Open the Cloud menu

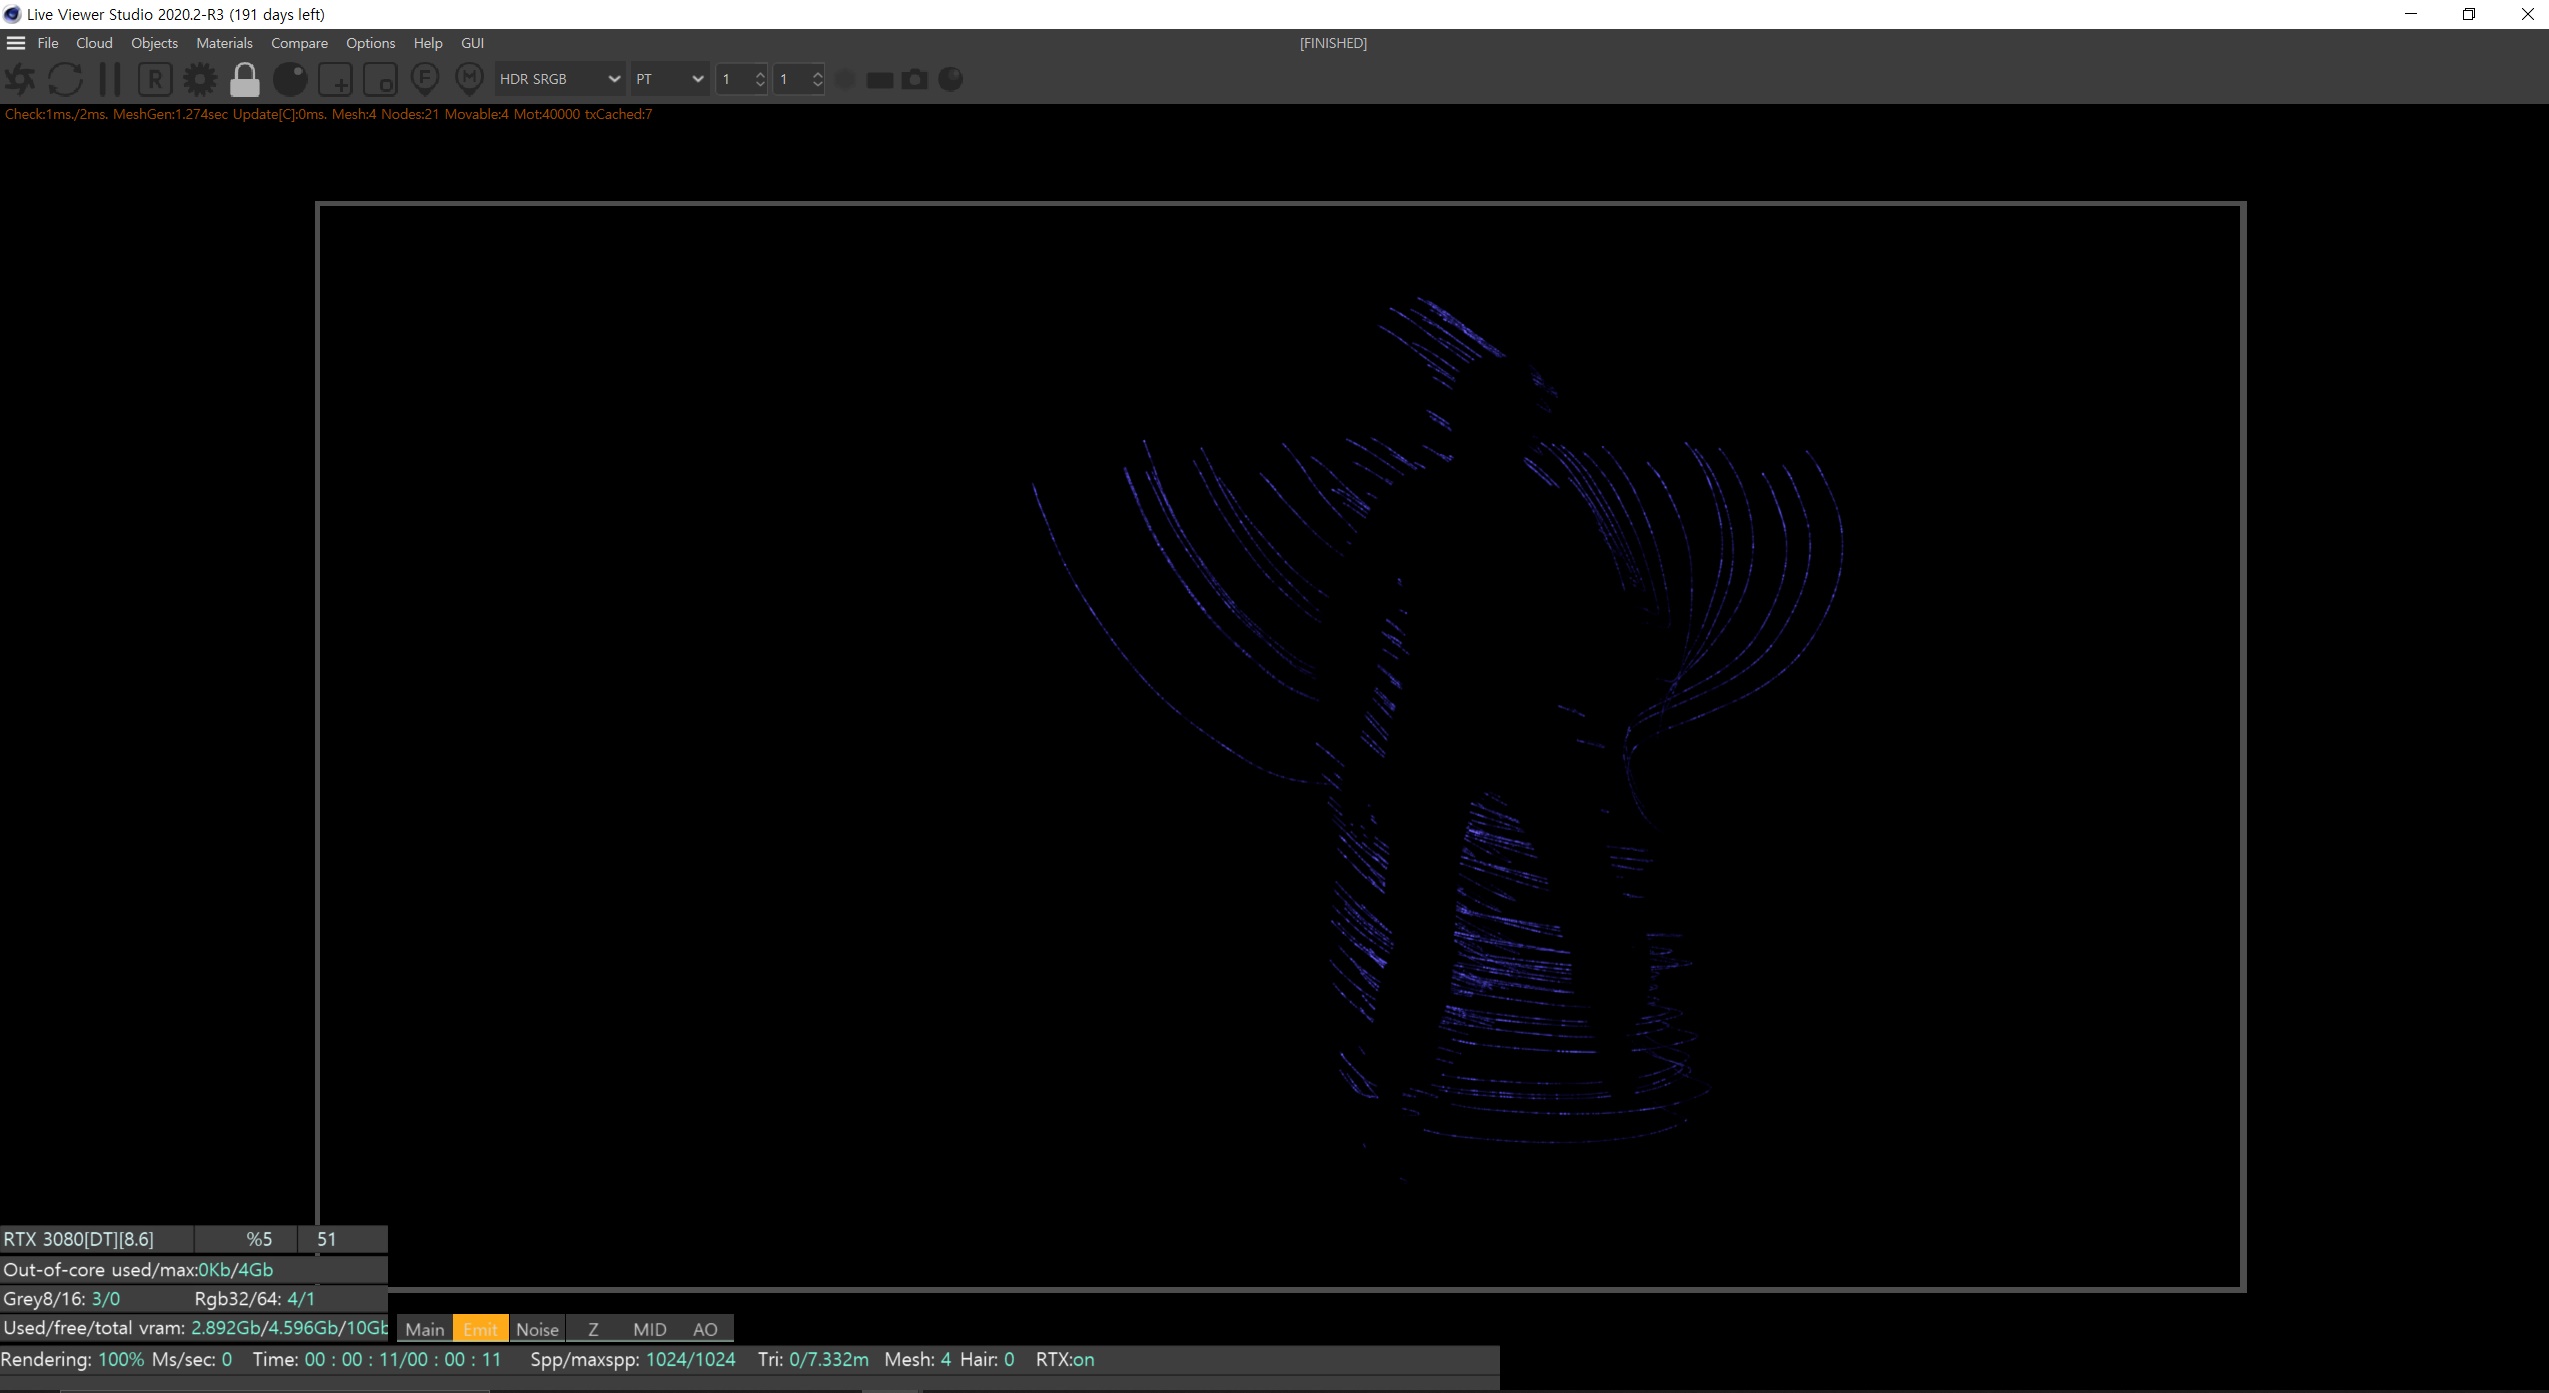click(94, 43)
